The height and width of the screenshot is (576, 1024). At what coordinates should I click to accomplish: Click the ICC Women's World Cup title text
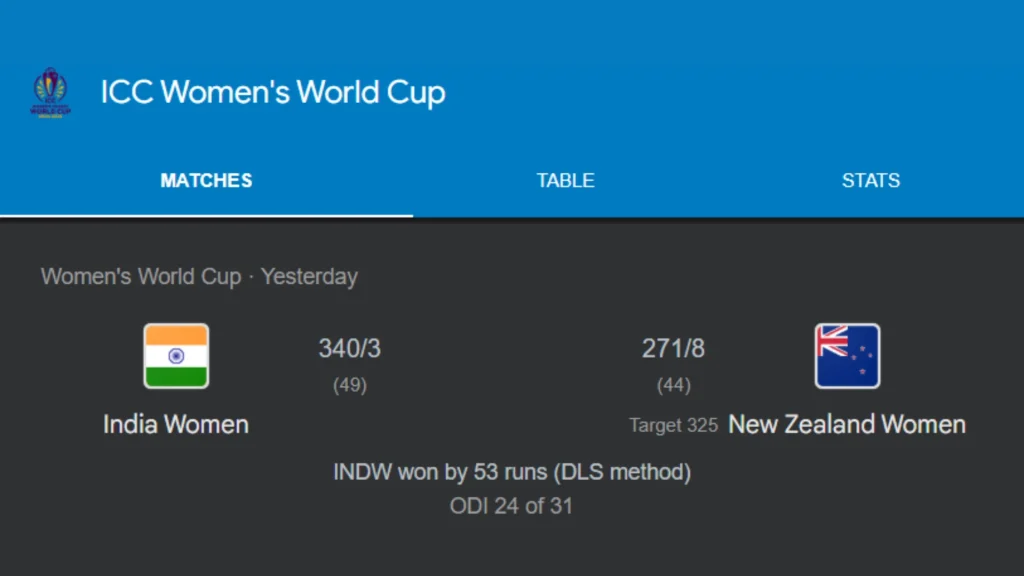pyautogui.click(x=272, y=93)
